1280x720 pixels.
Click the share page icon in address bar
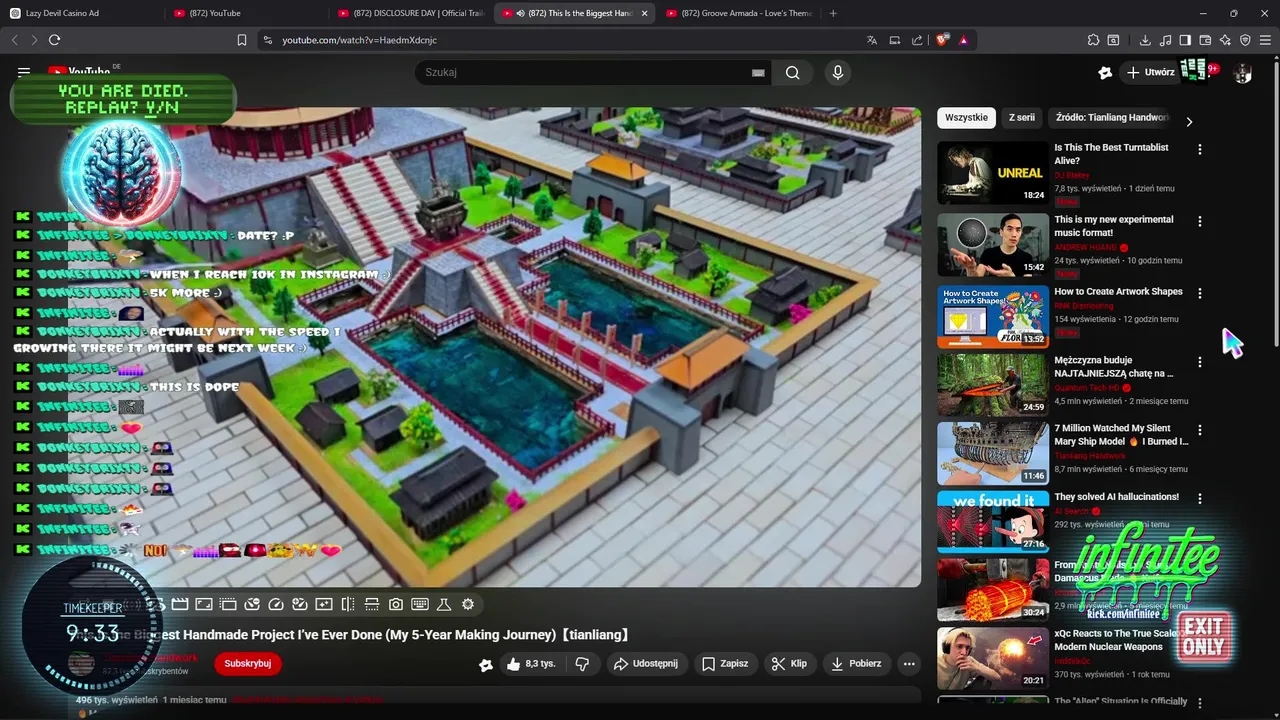point(917,40)
